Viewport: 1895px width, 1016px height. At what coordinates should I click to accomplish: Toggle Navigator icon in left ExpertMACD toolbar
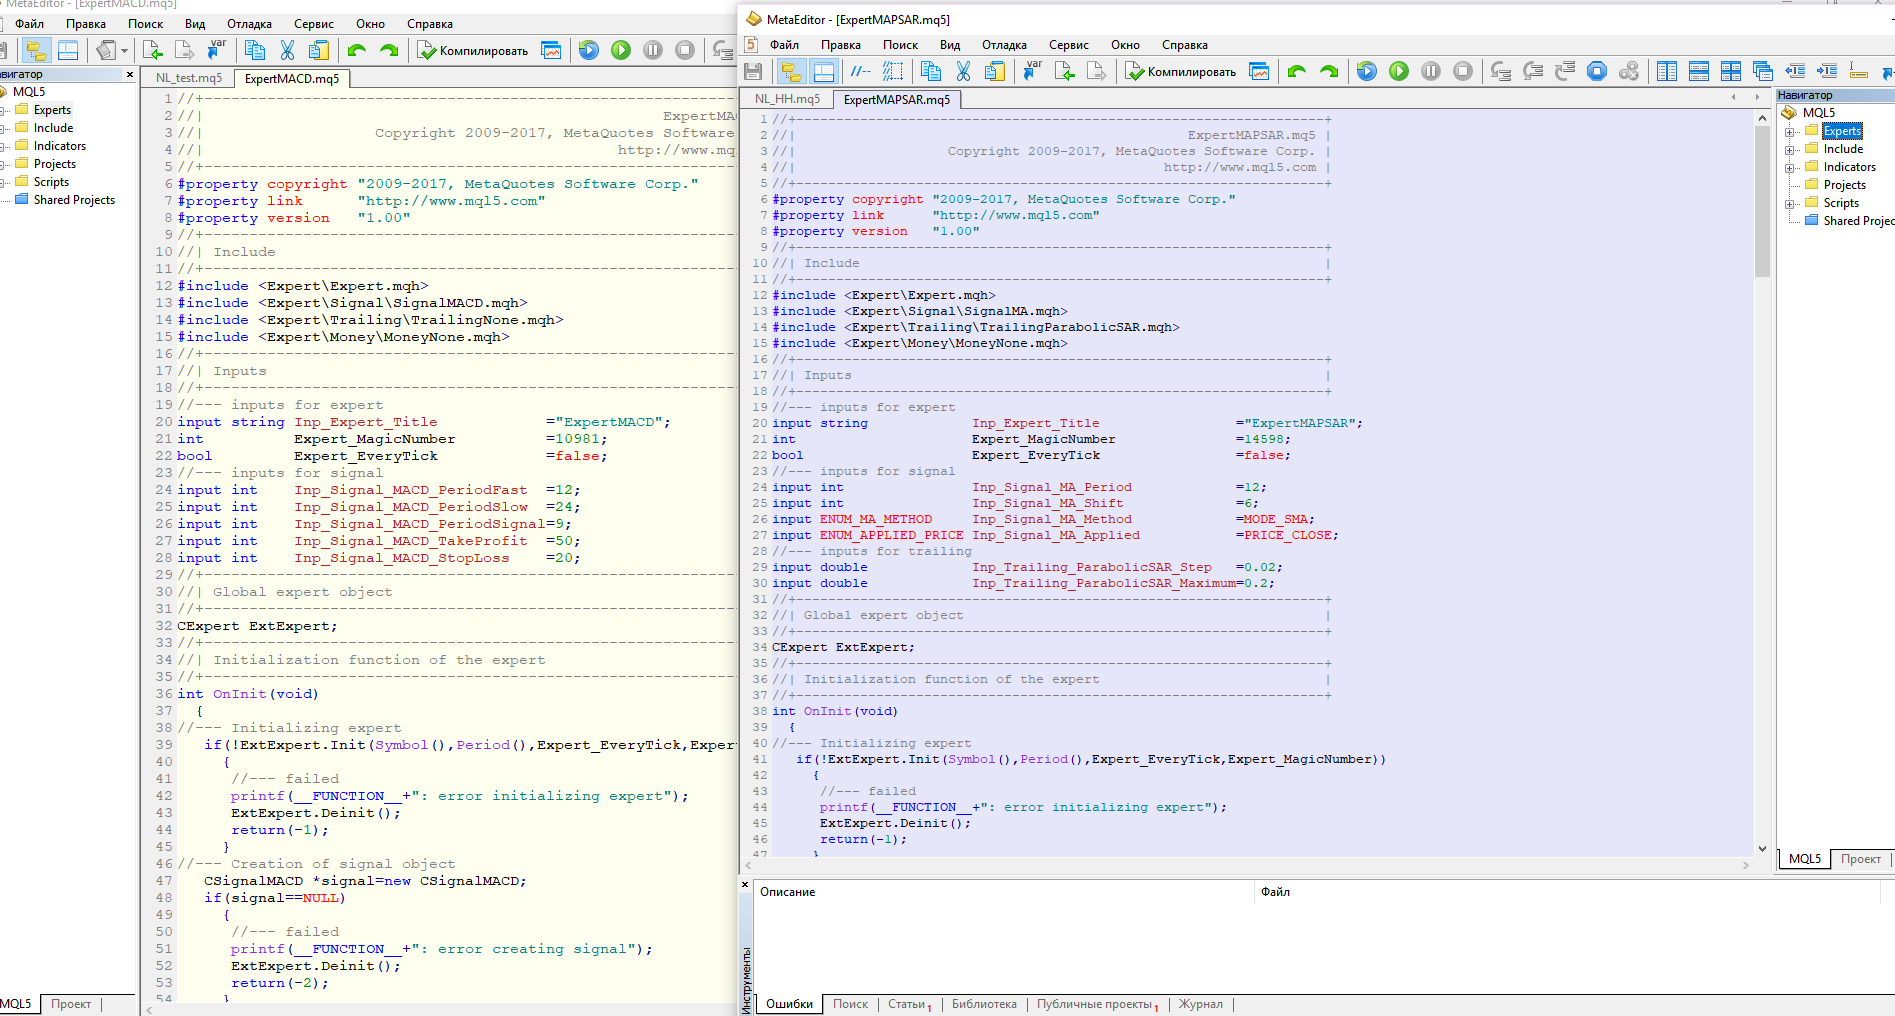click(x=36, y=50)
